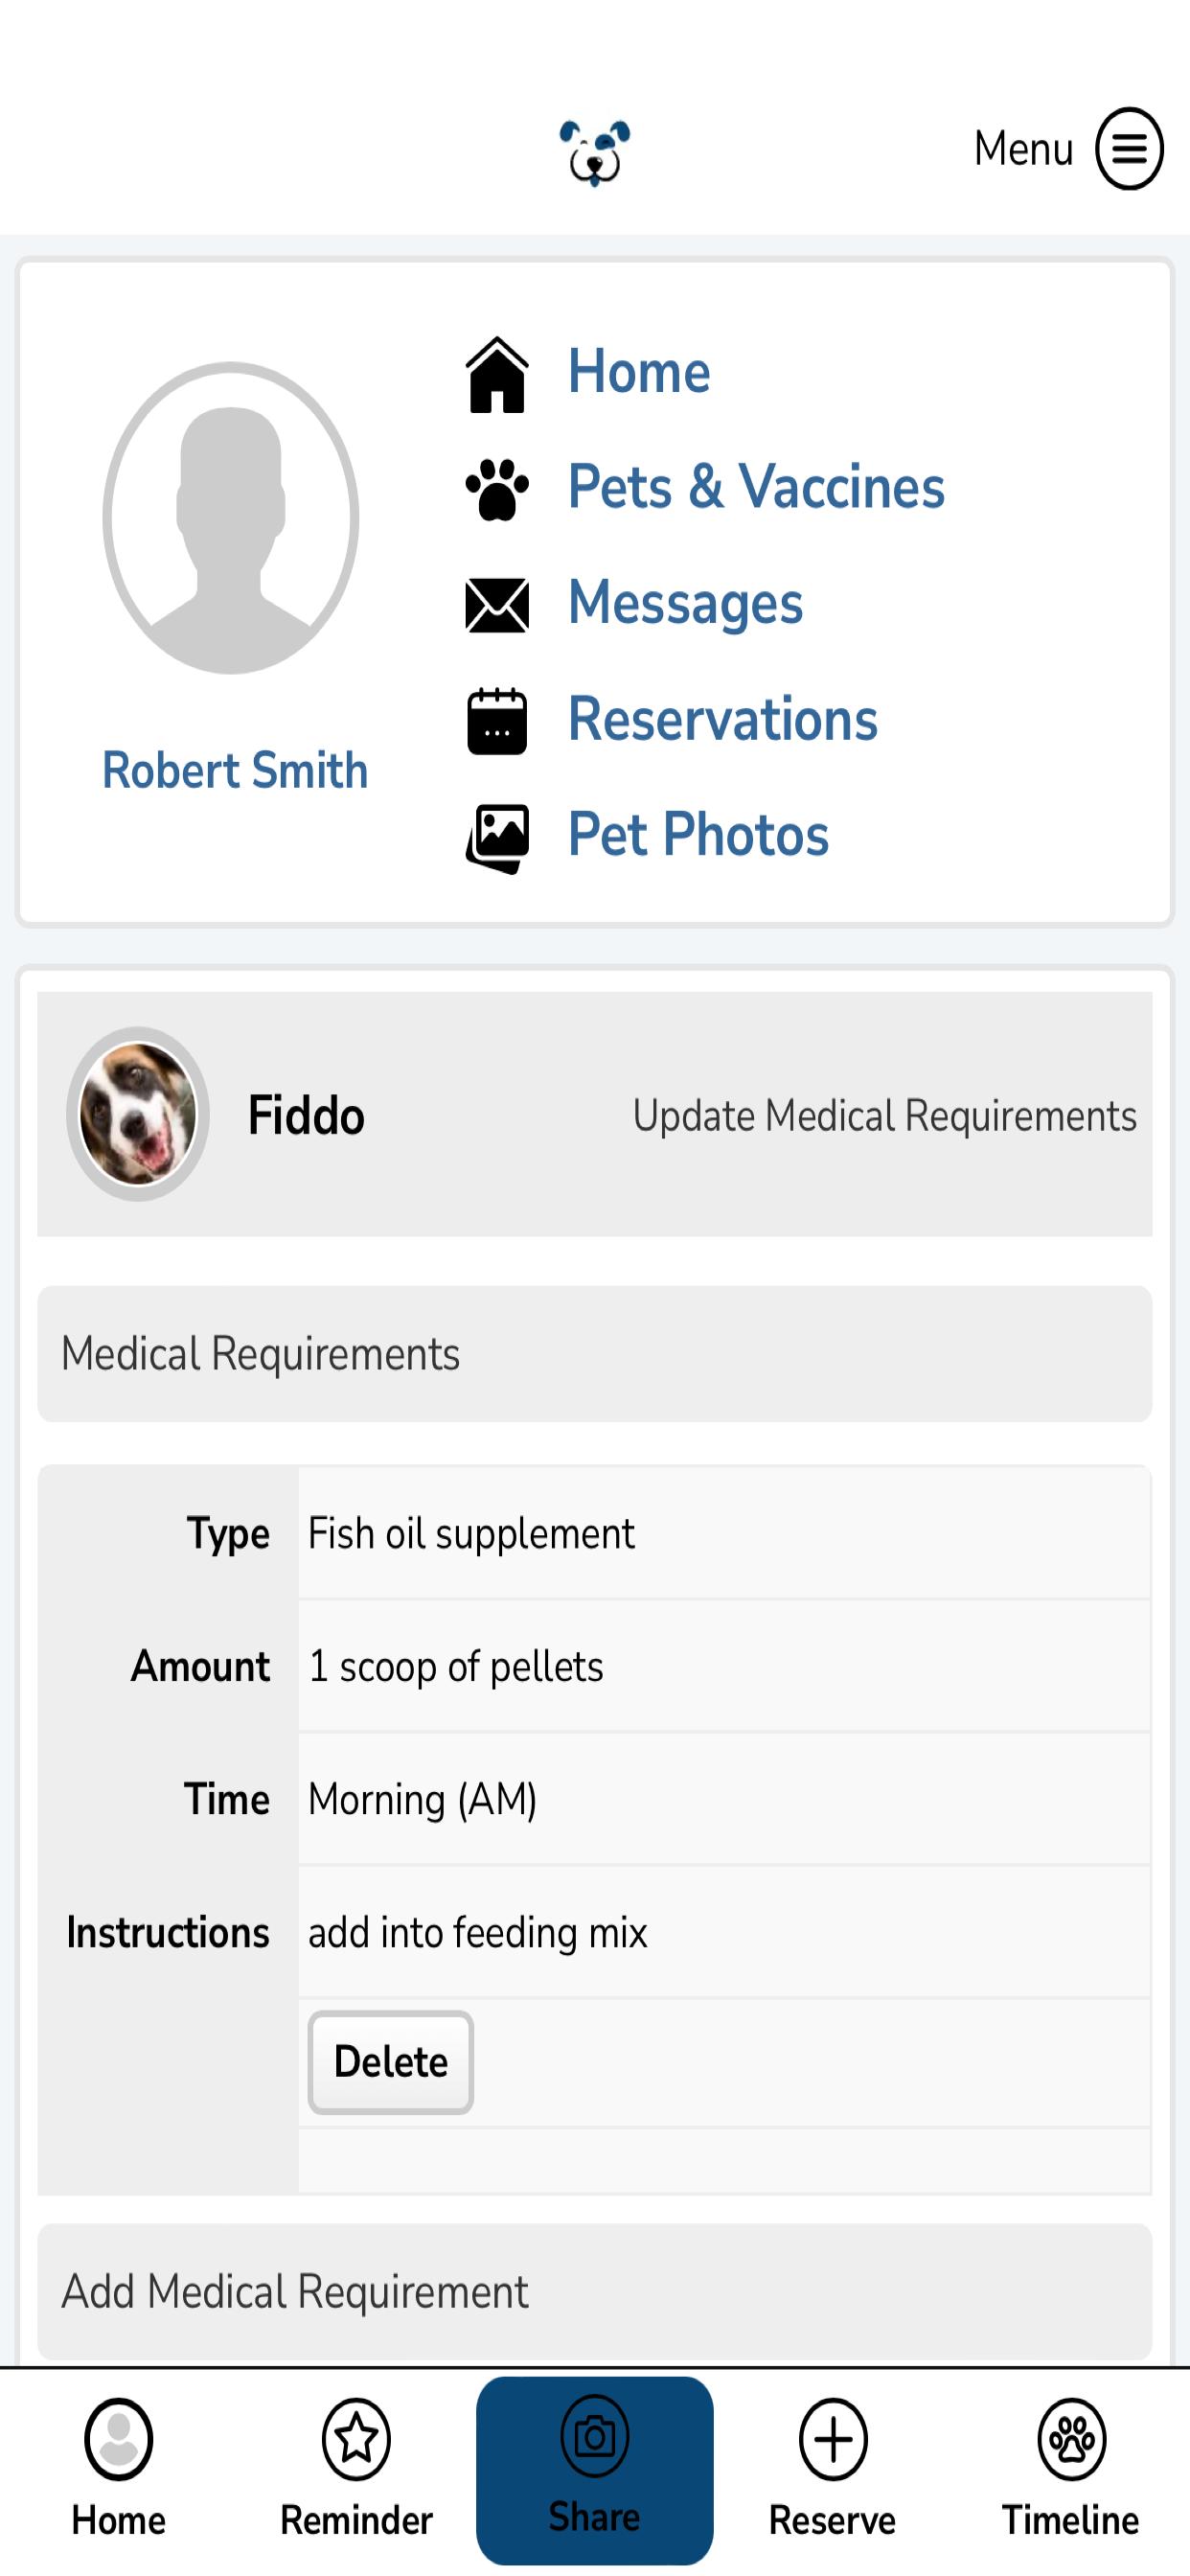Click Fiddo's pet photo thumbnail
Screen dimensions: 1190x2576
pyautogui.click(x=138, y=1114)
